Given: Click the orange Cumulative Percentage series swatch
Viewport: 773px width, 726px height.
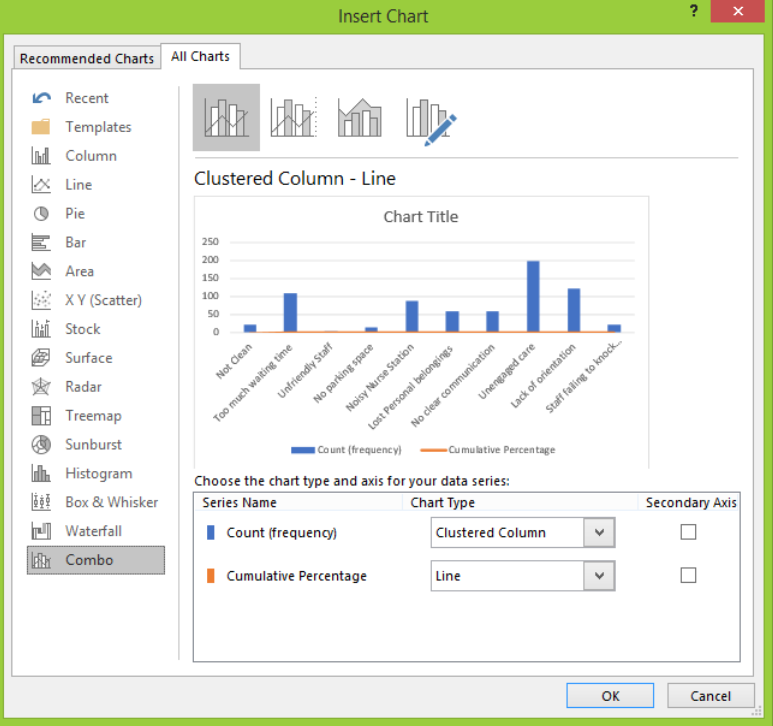Looking at the screenshot, I should (x=211, y=575).
